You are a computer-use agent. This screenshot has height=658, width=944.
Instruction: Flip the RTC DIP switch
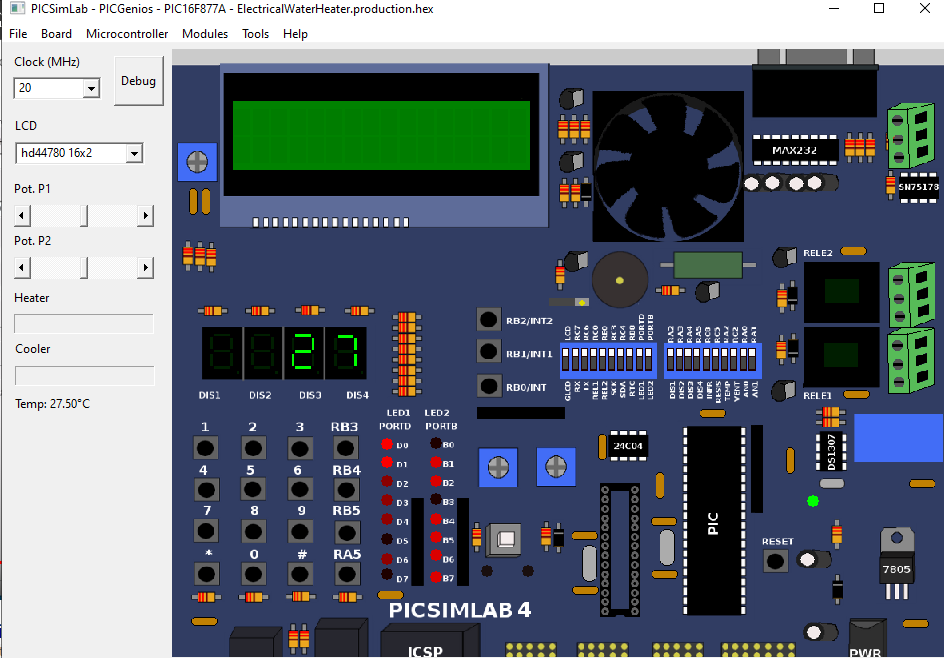point(632,358)
